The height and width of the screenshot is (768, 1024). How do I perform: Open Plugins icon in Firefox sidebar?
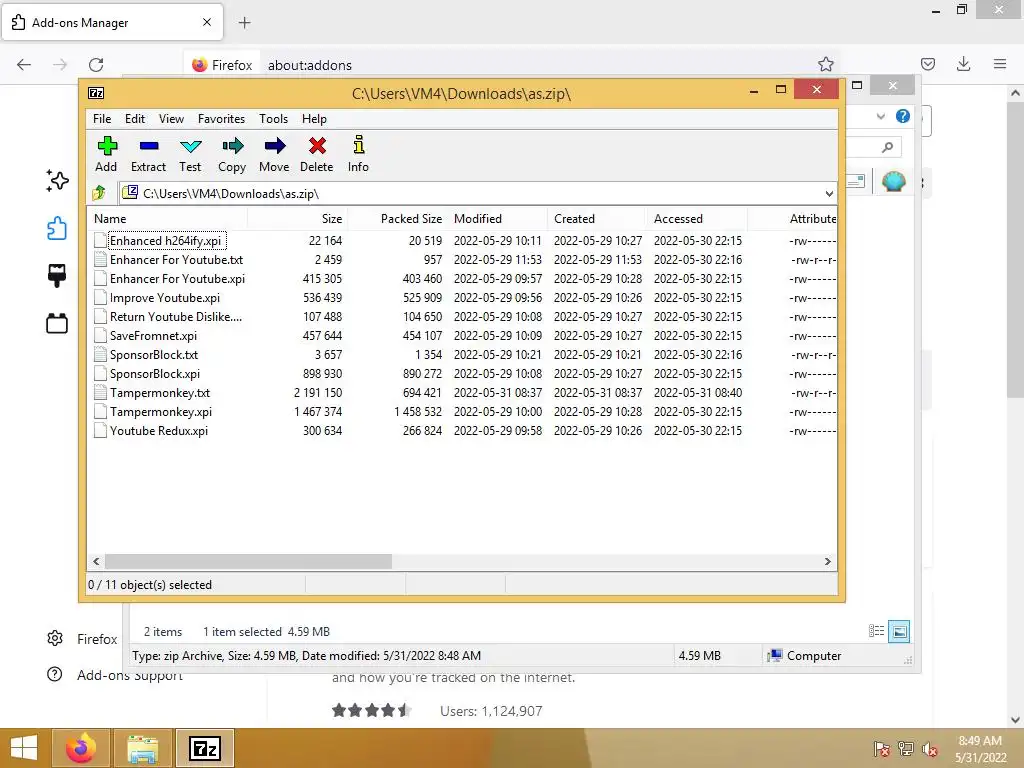pyautogui.click(x=57, y=323)
